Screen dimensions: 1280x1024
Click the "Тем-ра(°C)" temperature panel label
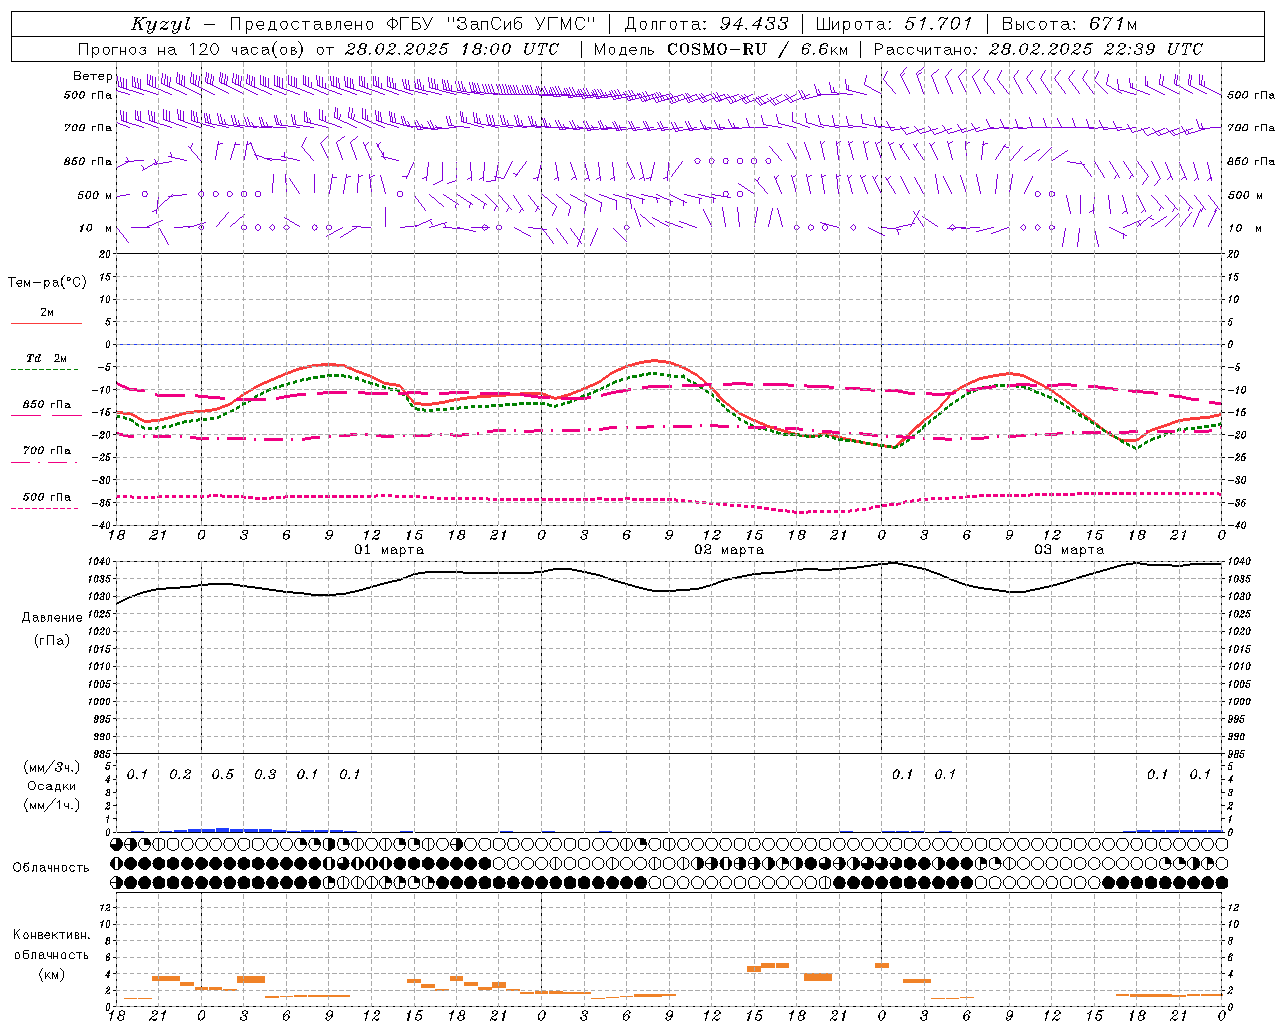[x=47, y=283]
